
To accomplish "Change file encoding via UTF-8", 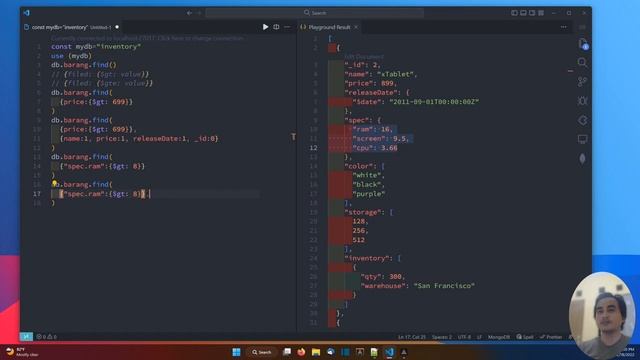I will pyautogui.click(x=464, y=337).
